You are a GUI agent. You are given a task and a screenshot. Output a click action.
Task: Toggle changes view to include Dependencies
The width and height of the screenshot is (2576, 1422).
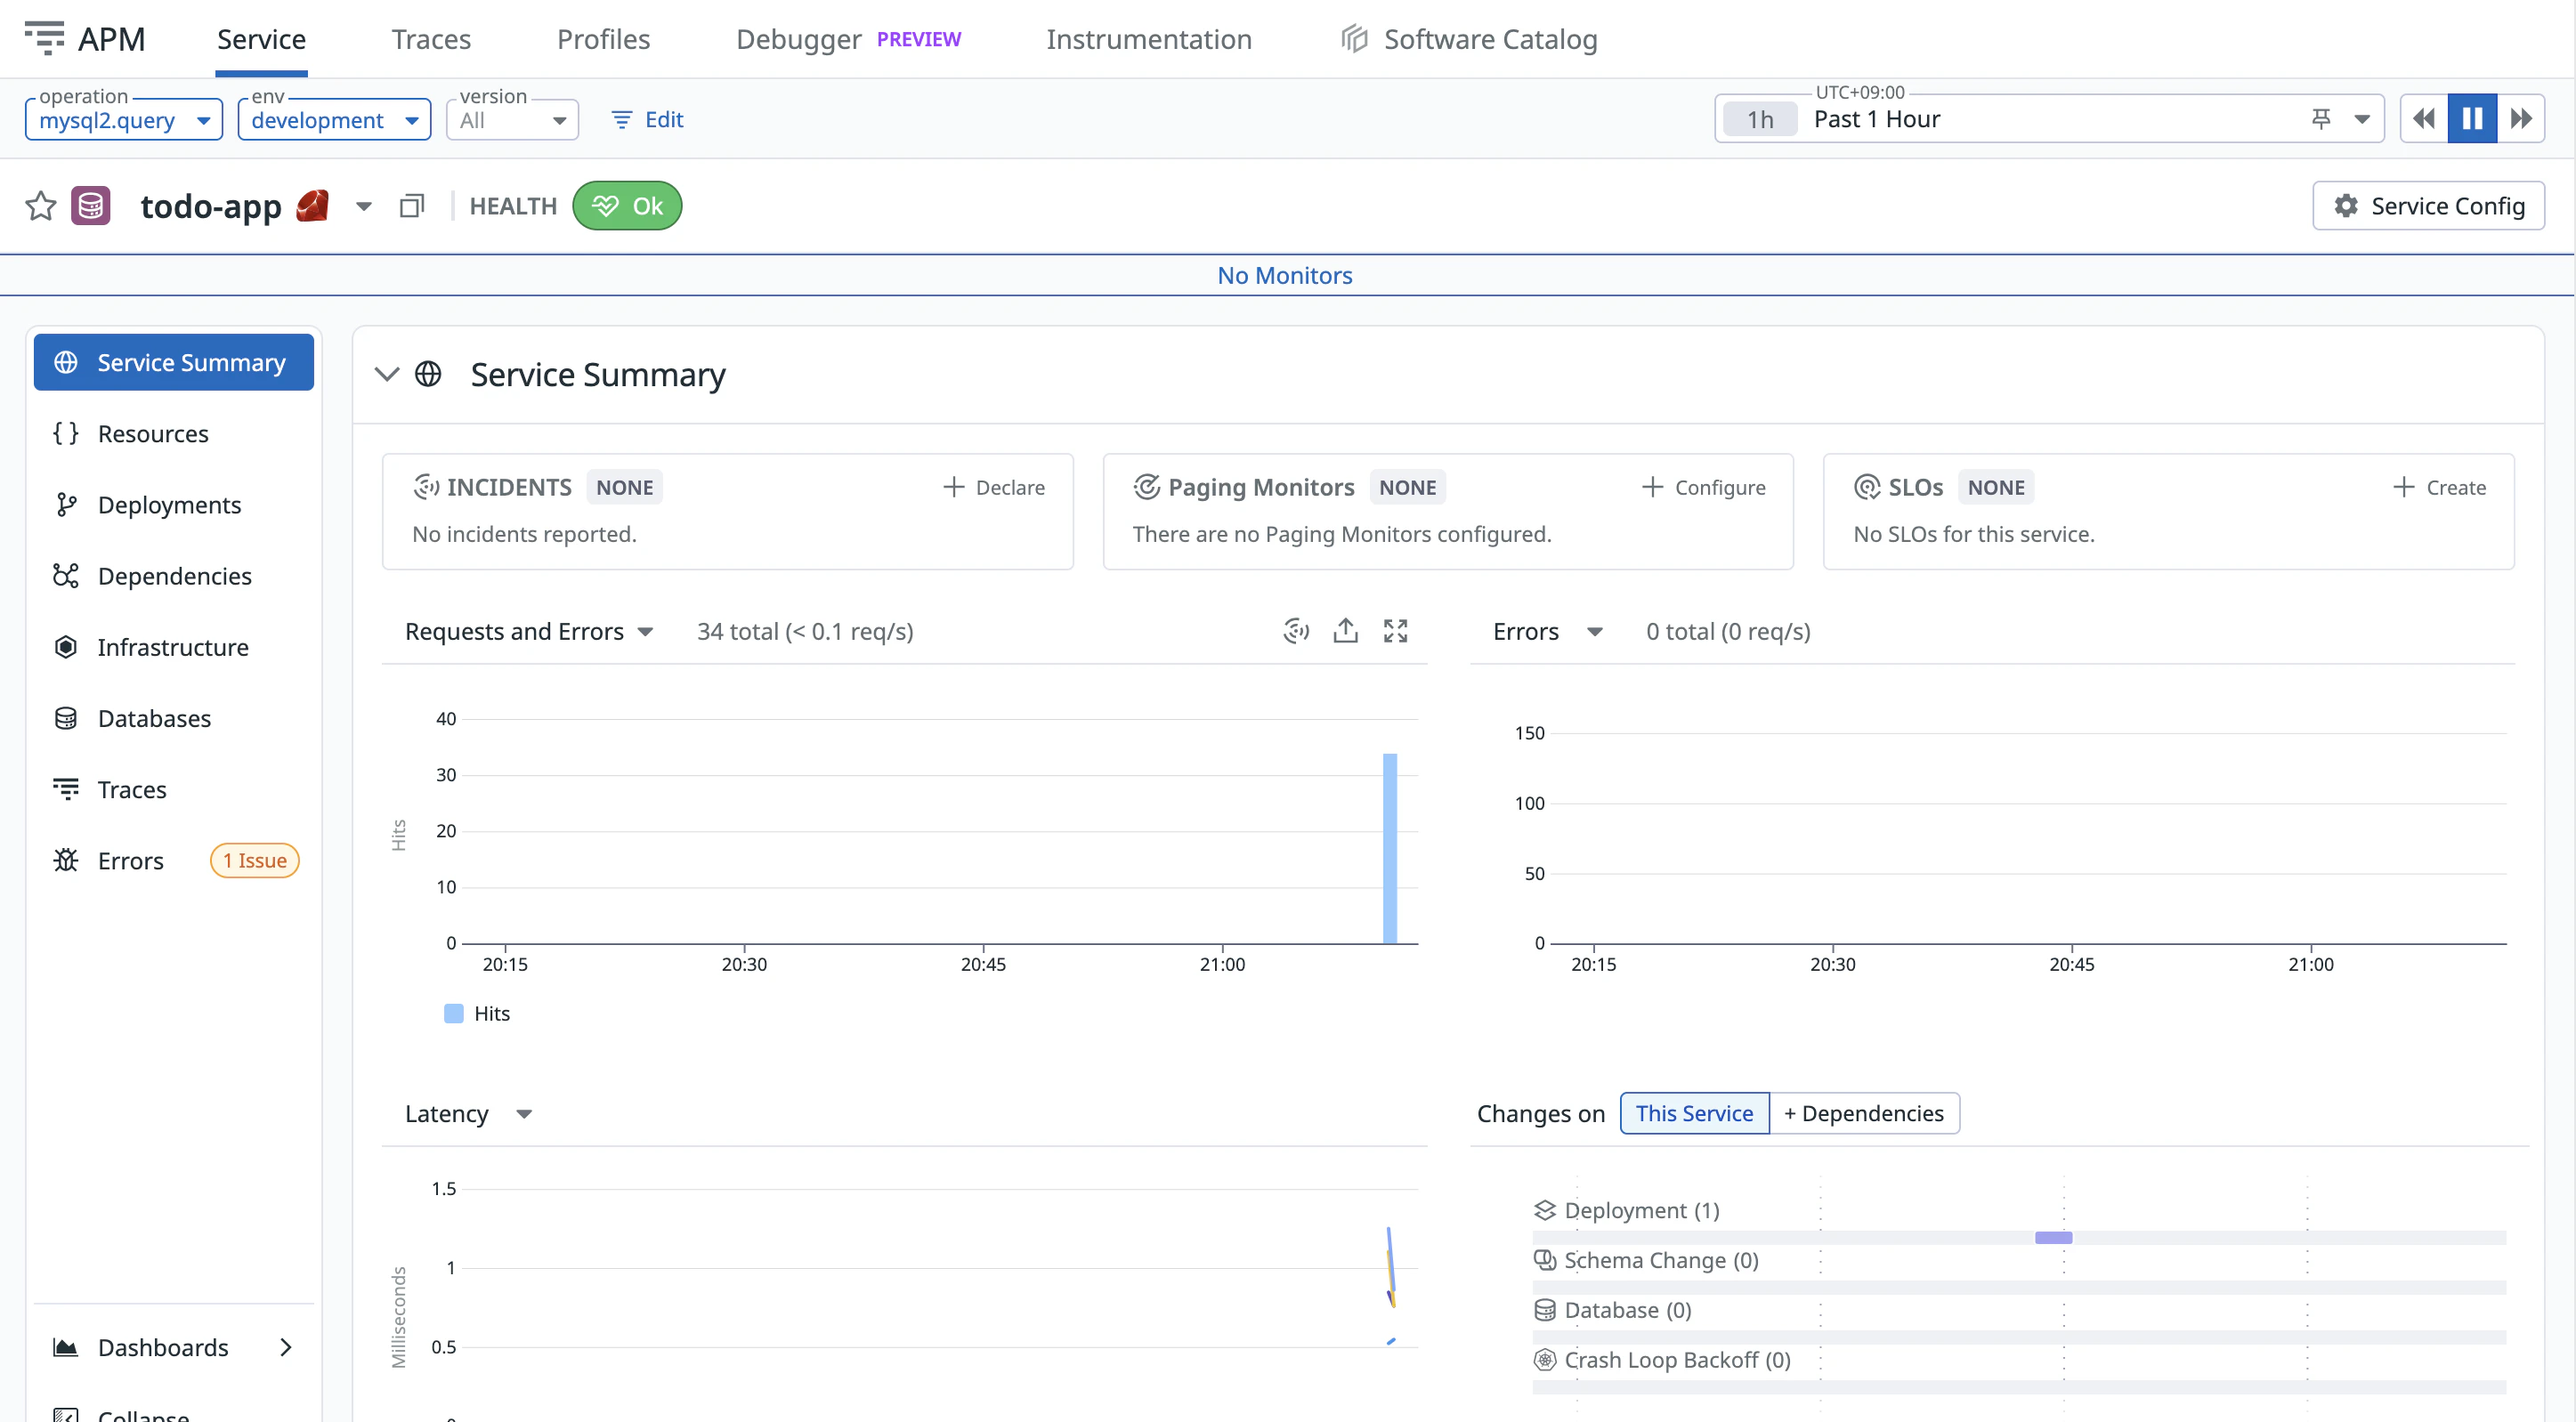1864,1113
